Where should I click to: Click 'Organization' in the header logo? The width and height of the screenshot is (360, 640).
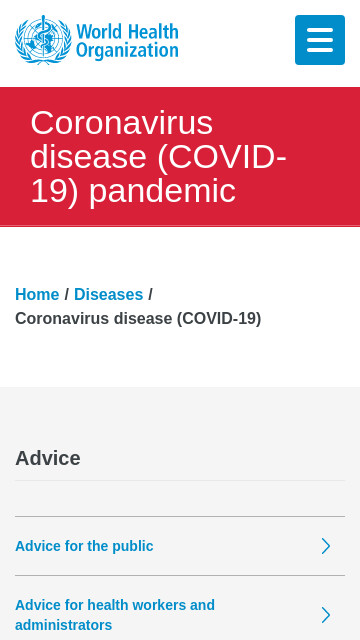(127, 51)
